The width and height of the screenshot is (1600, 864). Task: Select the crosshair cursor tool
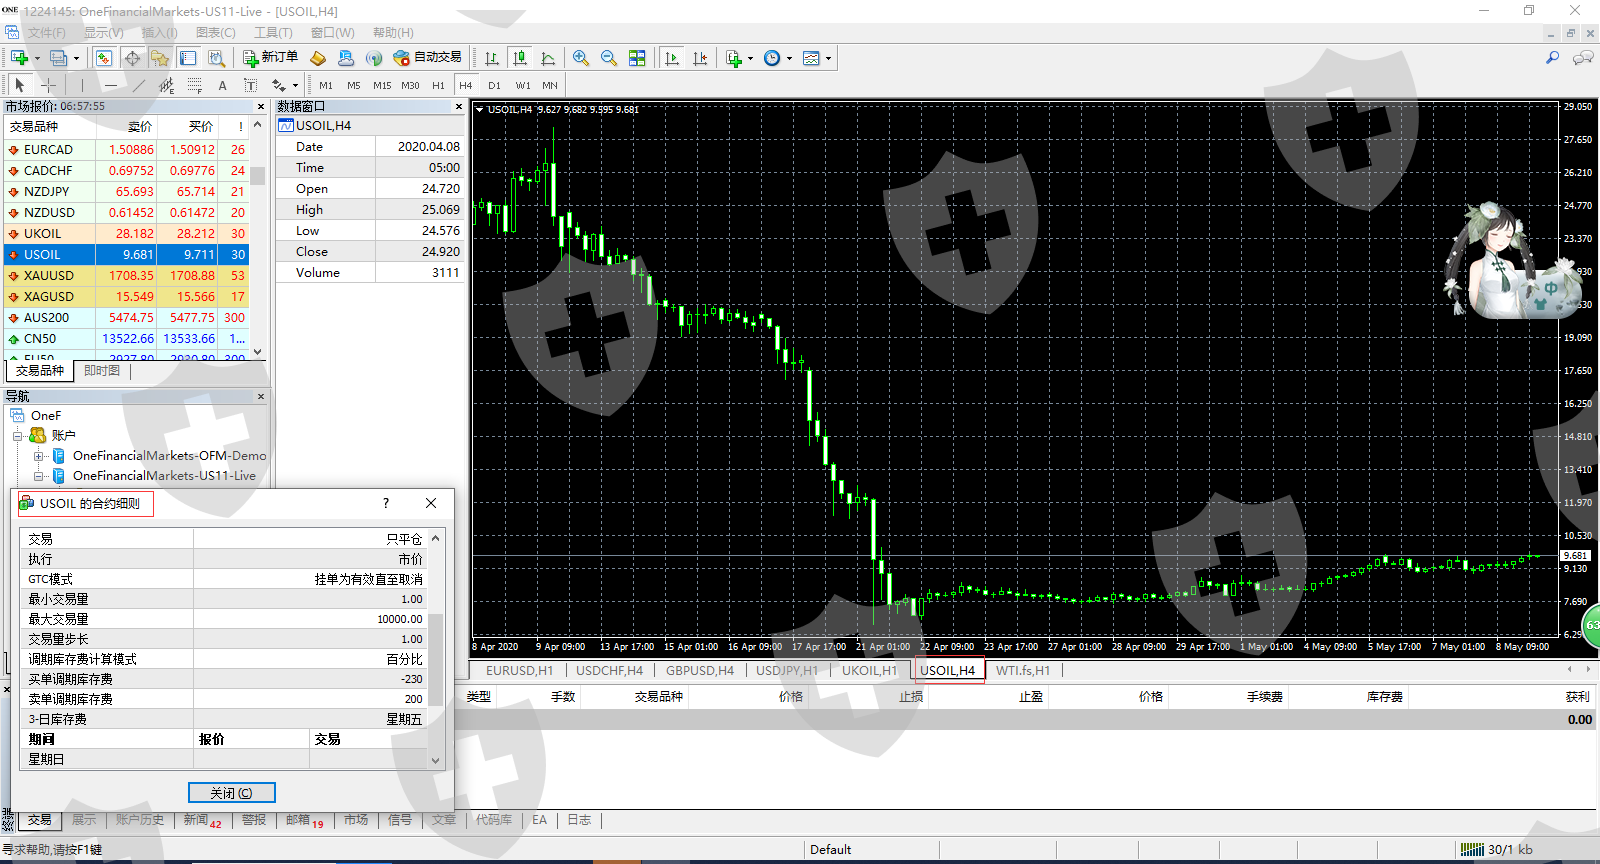tap(48, 86)
